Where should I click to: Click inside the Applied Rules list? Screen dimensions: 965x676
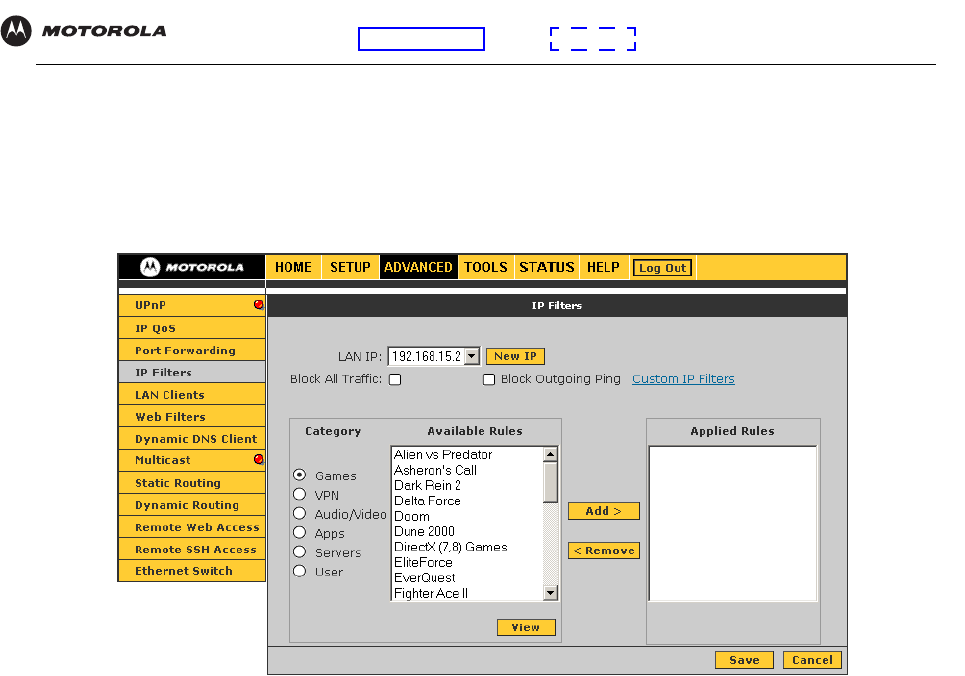[x=732, y=523]
